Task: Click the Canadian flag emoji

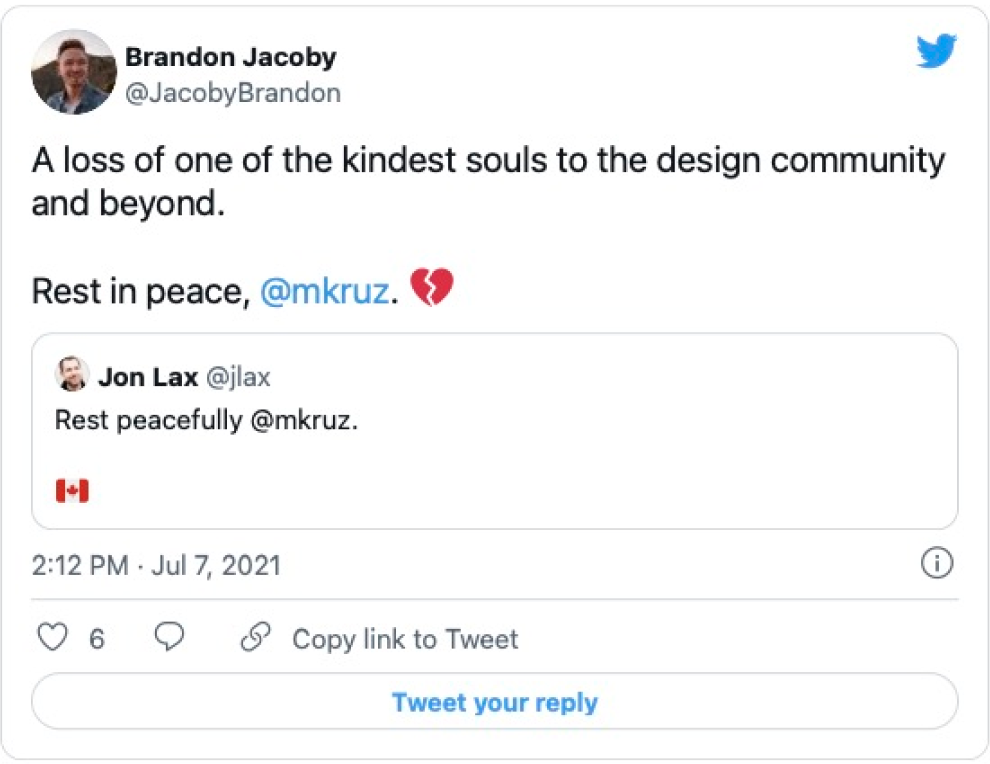Action: coord(72,491)
